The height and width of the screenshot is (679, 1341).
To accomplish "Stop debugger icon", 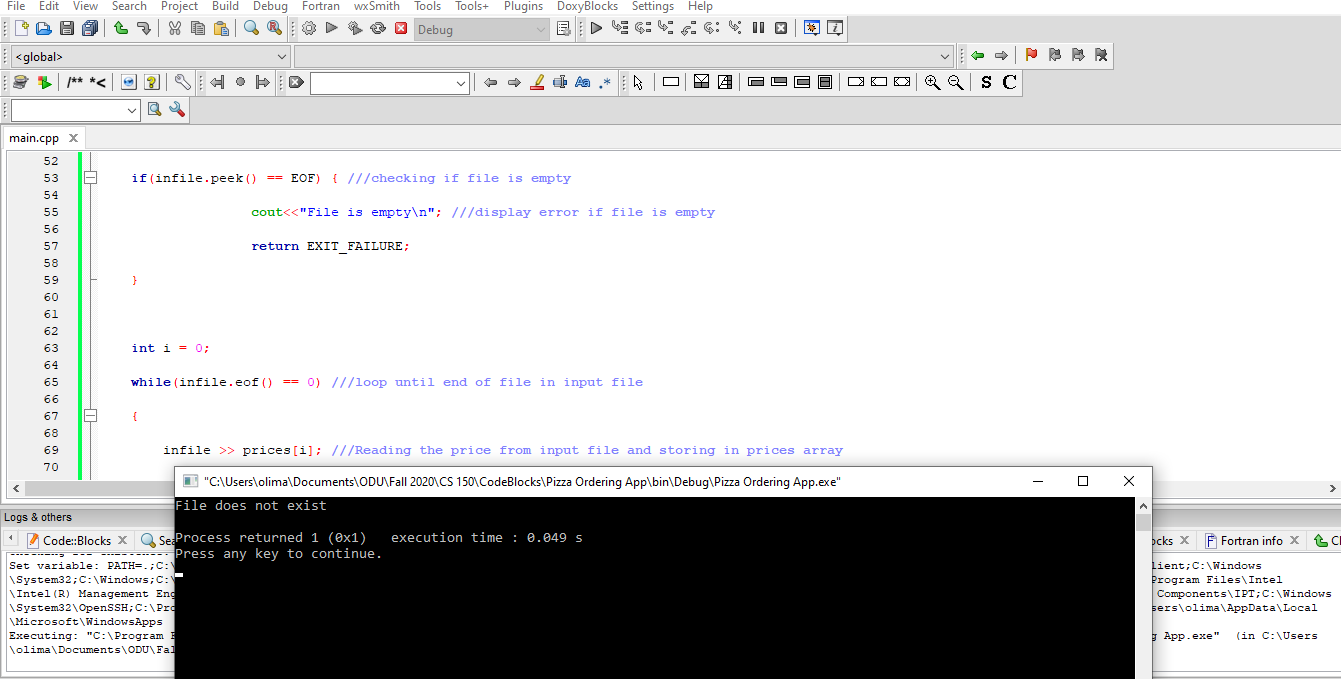I will click(x=781, y=28).
